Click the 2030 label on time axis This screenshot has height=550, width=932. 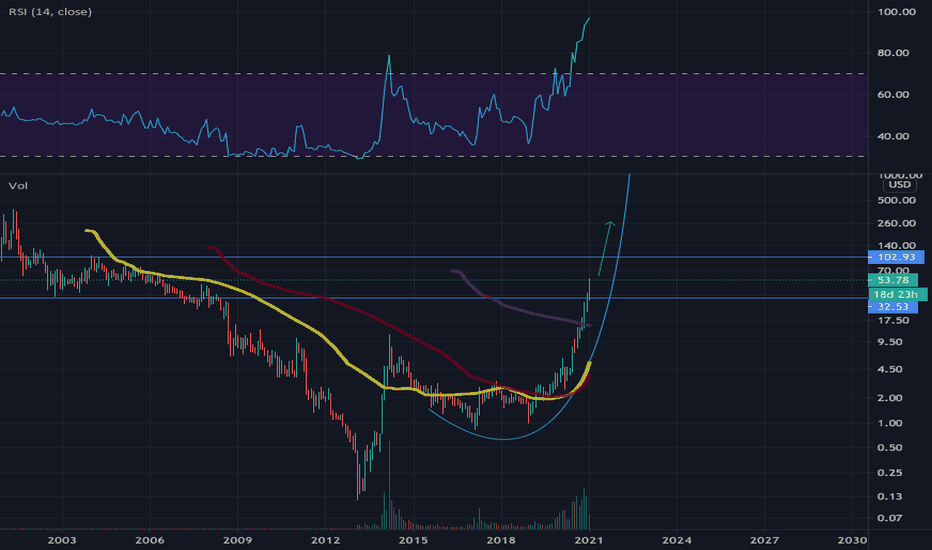coord(852,540)
